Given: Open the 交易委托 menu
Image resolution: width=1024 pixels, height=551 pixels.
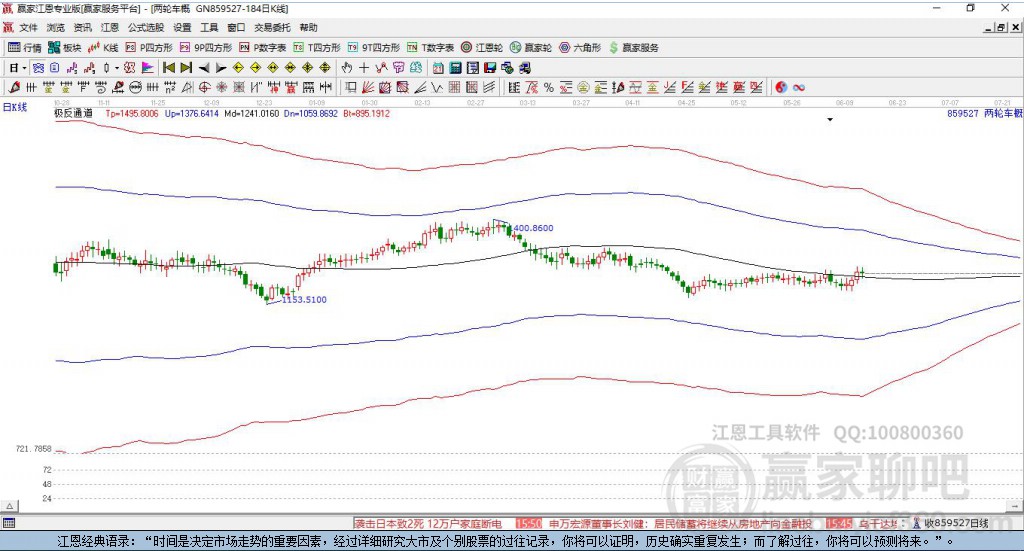Looking at the screenshot, I should [272, 27].
